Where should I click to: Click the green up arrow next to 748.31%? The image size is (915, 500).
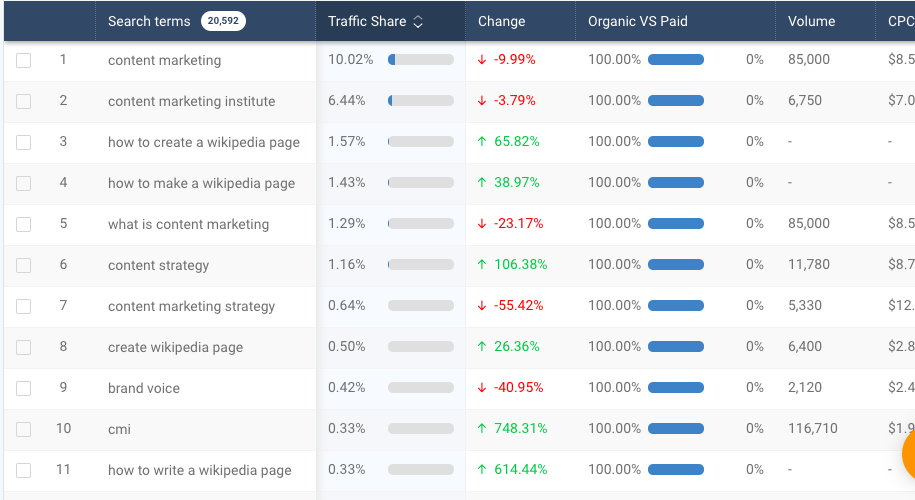click(x=481, y=428)
